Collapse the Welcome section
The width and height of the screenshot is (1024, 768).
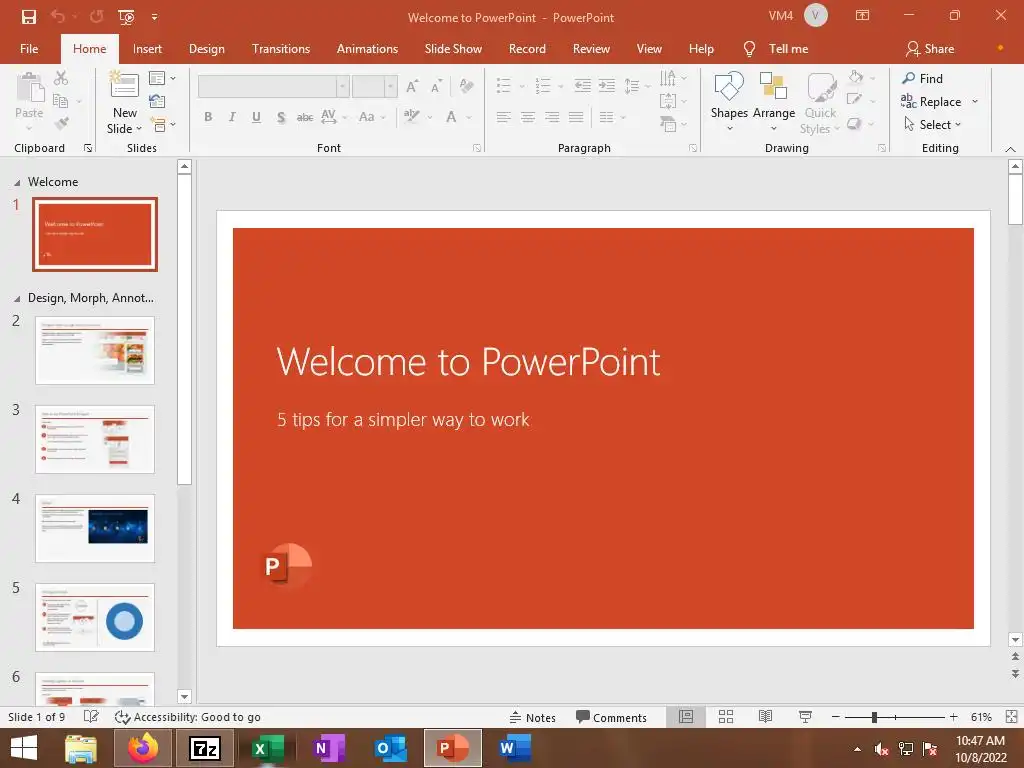tap(17, 183)
